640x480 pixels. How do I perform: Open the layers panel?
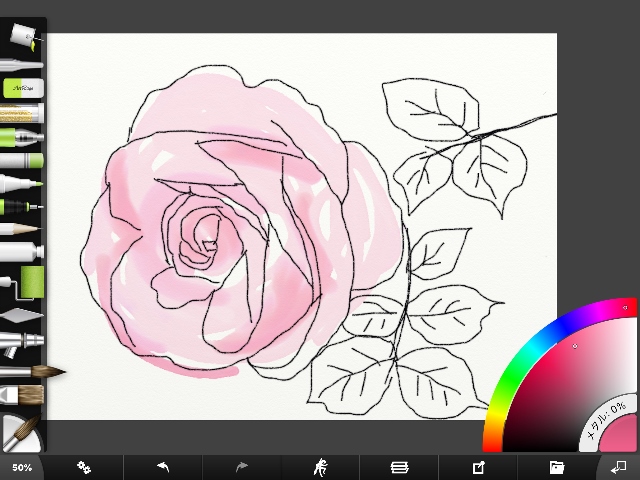click(x=399, y=467)
